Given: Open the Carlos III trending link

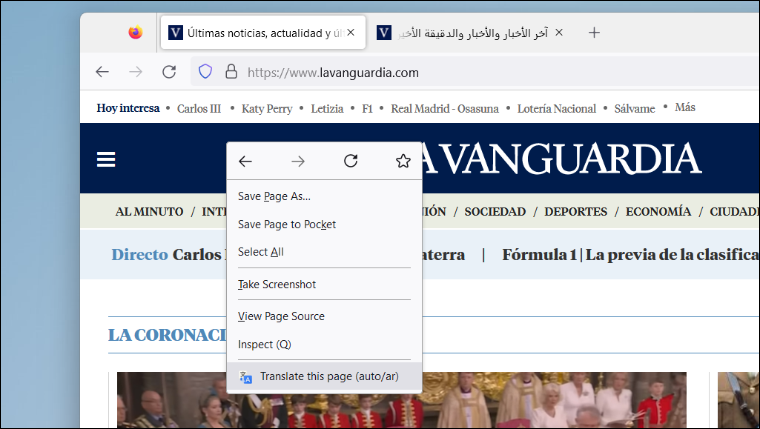Looking at the screenshot, I should click(199, 109).
